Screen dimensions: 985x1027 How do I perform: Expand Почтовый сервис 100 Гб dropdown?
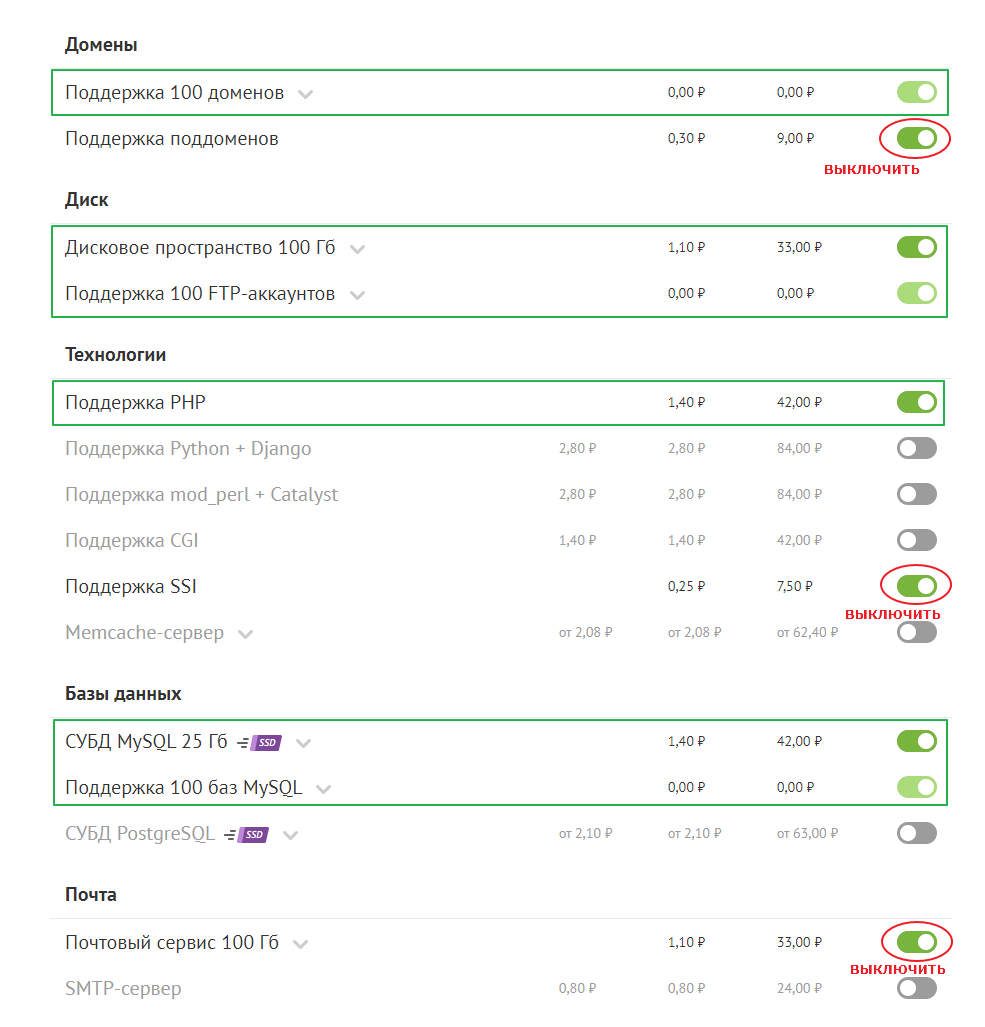300,944
